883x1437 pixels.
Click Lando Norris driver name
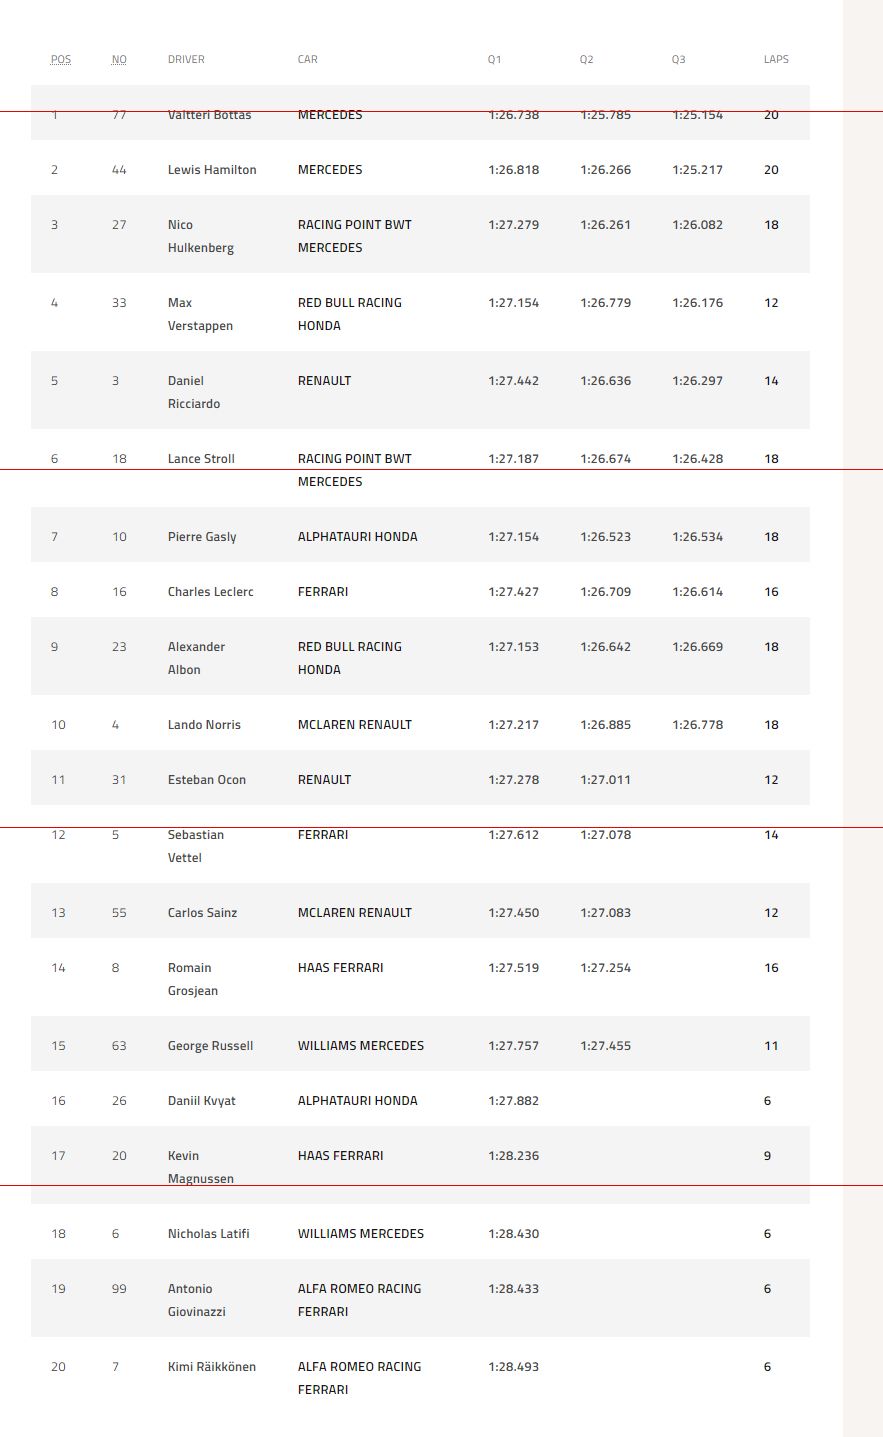204,725
